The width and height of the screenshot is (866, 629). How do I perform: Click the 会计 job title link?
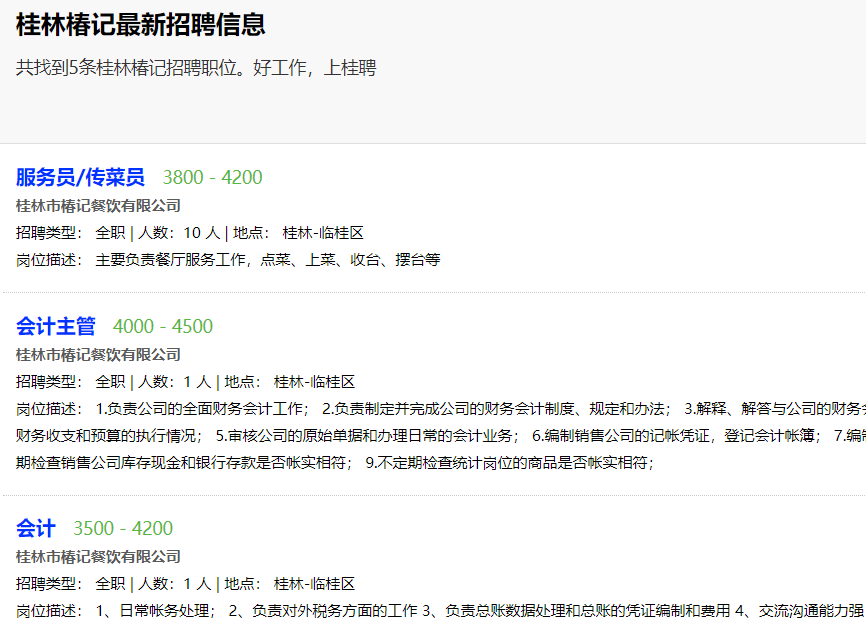point(36,528)
